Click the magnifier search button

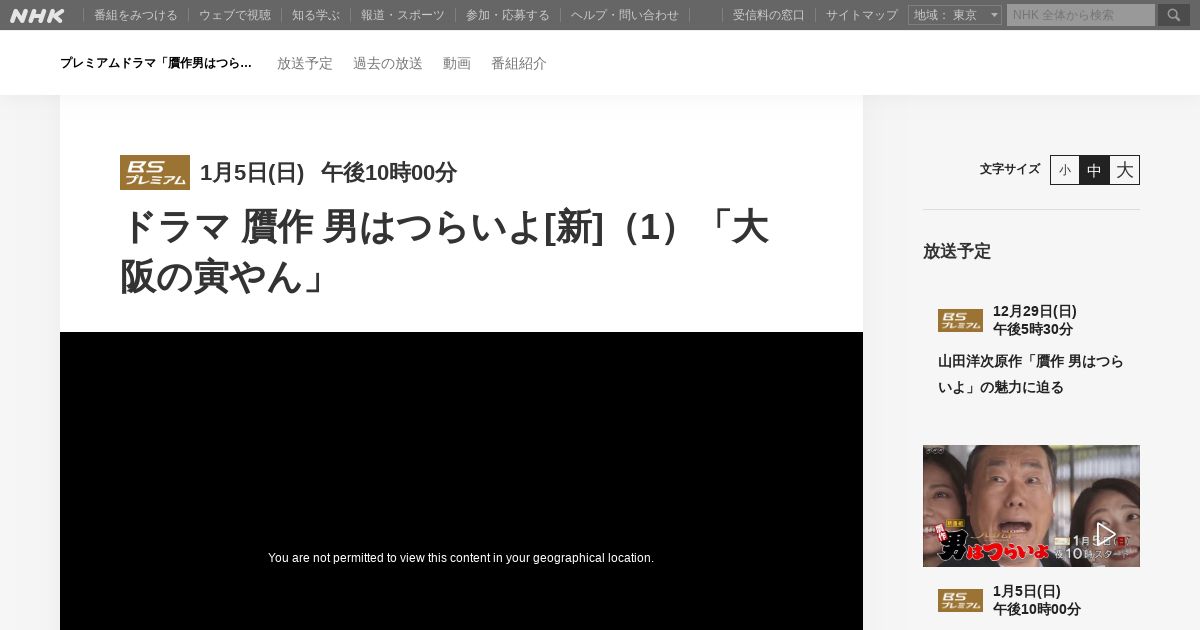click(x=1174, y=15)
